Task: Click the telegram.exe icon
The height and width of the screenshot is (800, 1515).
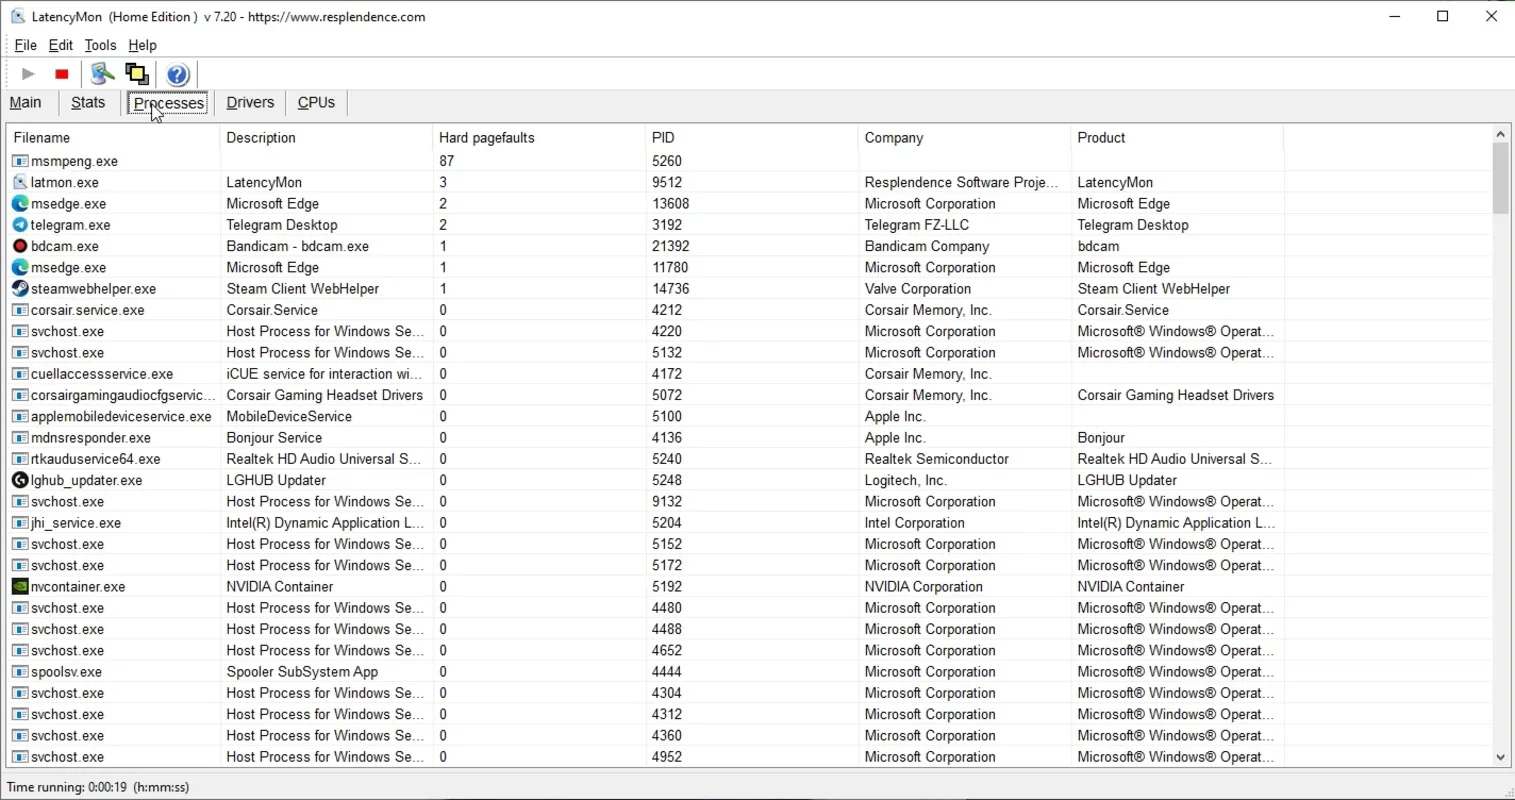Action: point(20,225)
